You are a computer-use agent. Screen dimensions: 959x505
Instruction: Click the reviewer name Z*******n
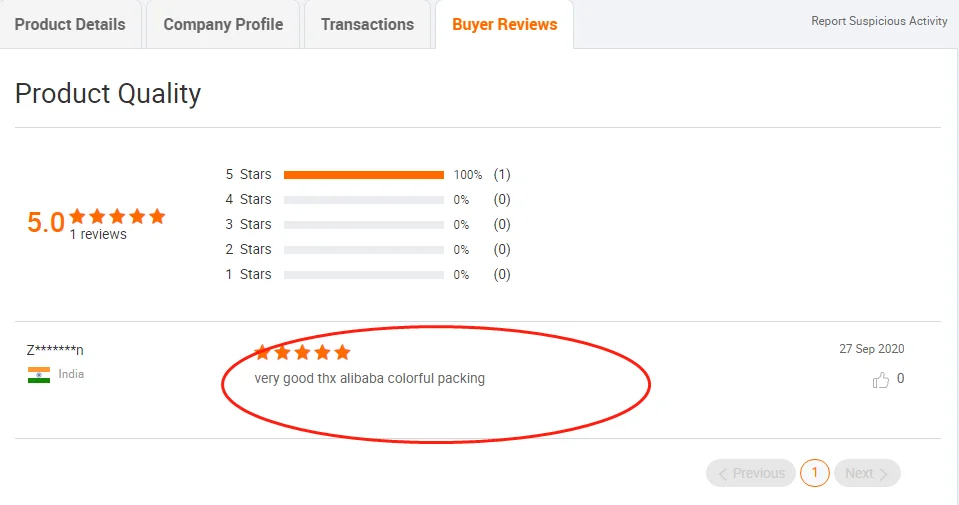(x=55, y=349)
